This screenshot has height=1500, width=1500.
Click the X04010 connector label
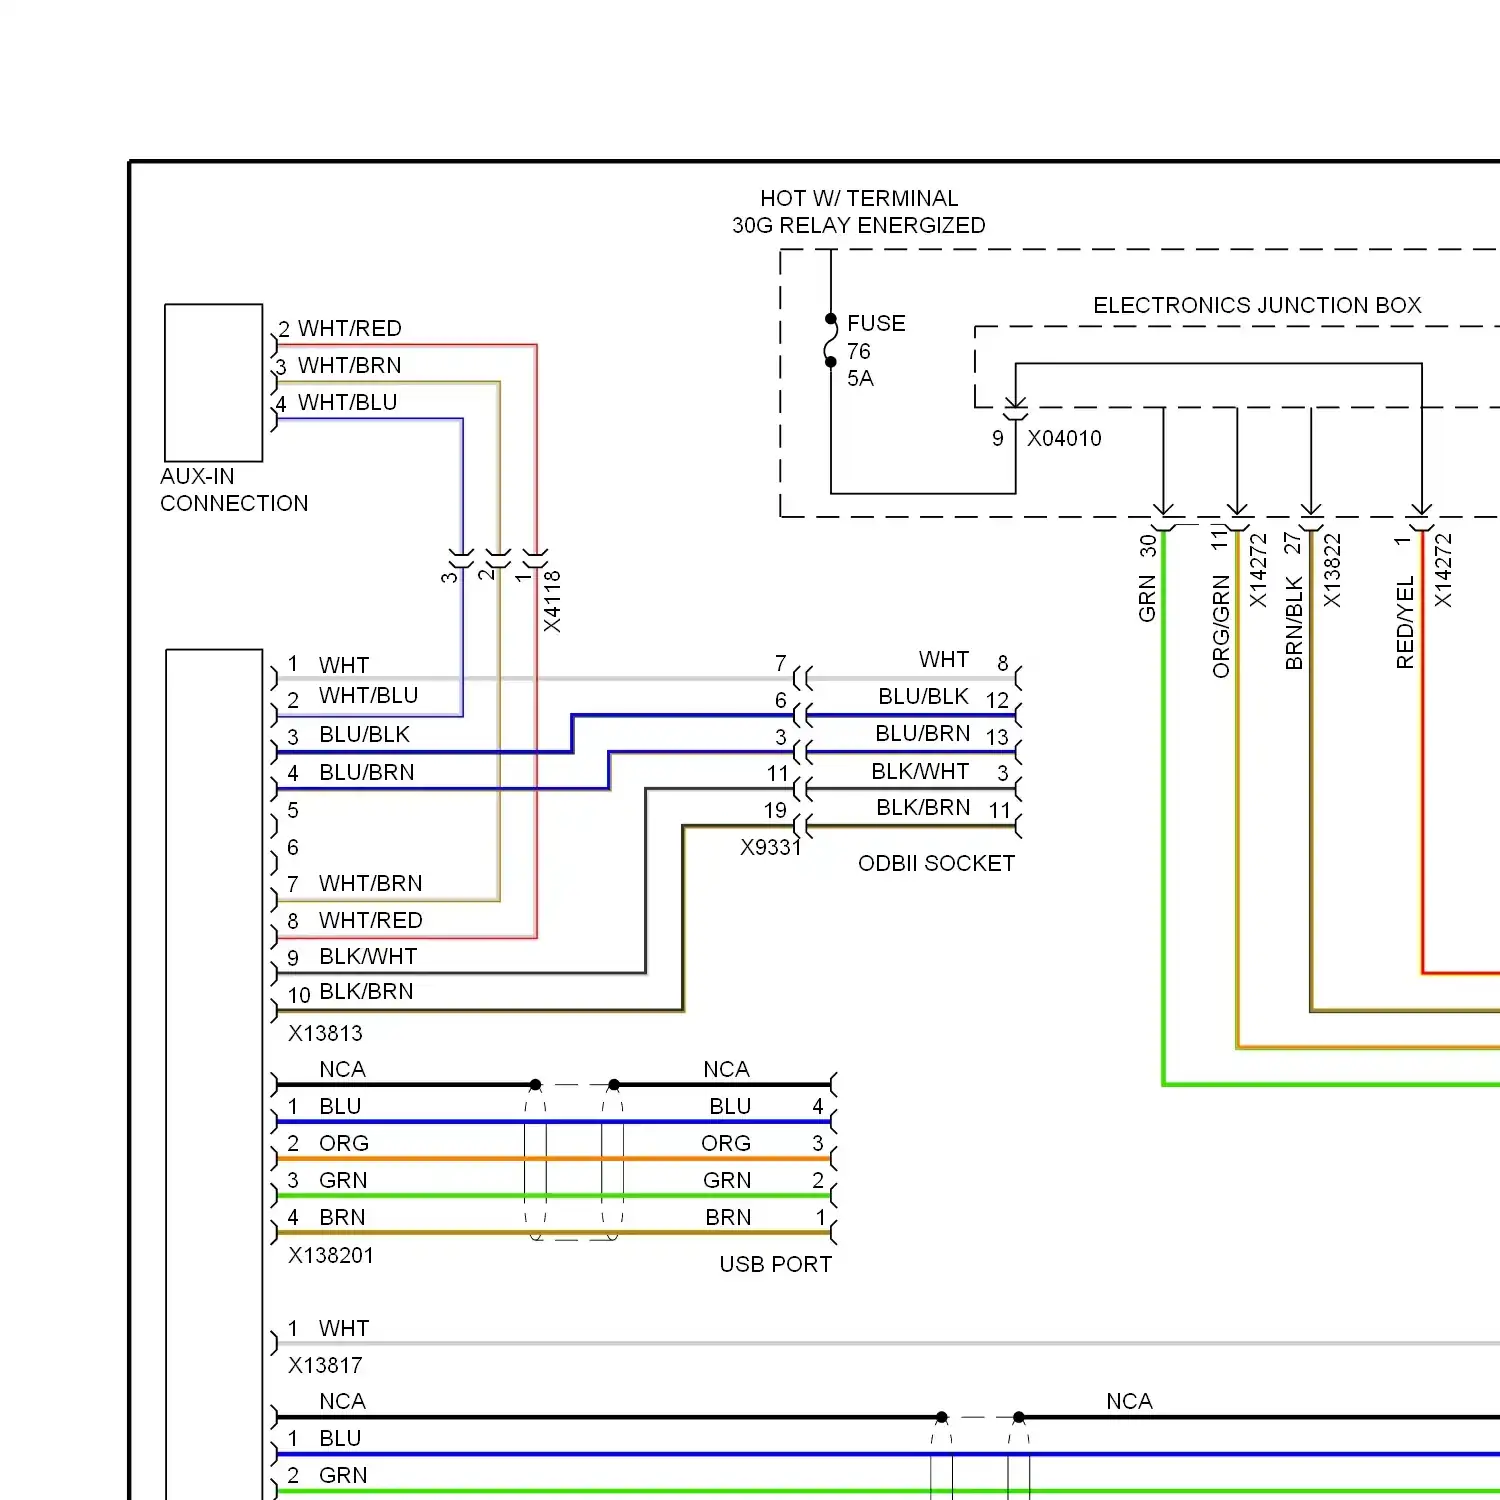coord(1064,438)
